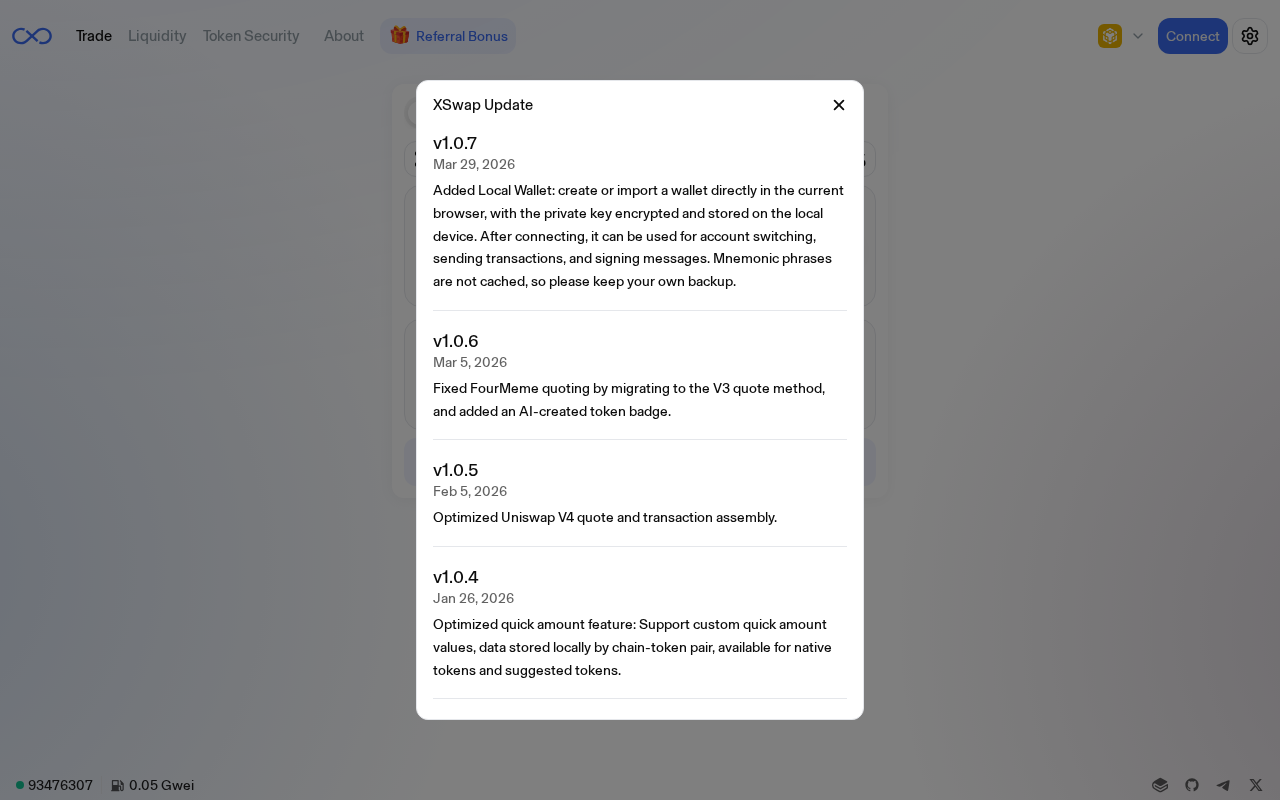Open the Liquidity tab
This screenshot has width=1280, height=800.
157,36
